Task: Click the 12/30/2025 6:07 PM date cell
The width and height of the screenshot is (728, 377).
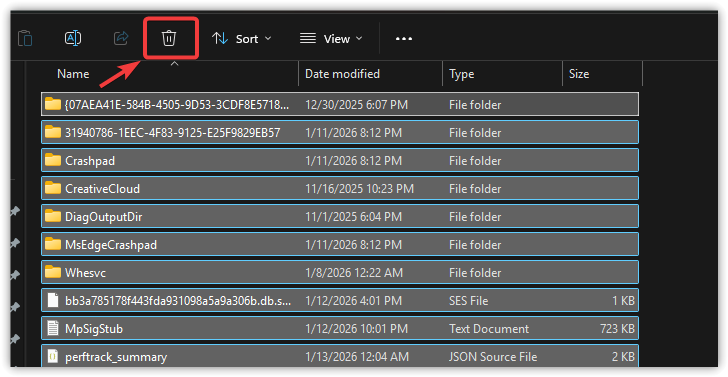Action: pyautogui.click(x=356, y=105)
